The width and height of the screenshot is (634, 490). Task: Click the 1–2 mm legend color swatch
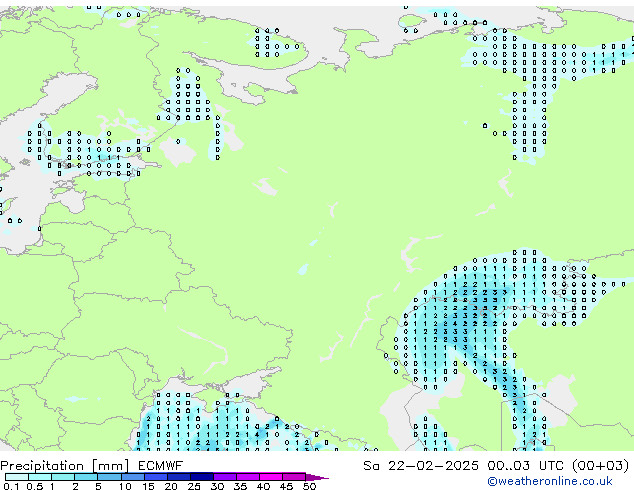[63, 477]
